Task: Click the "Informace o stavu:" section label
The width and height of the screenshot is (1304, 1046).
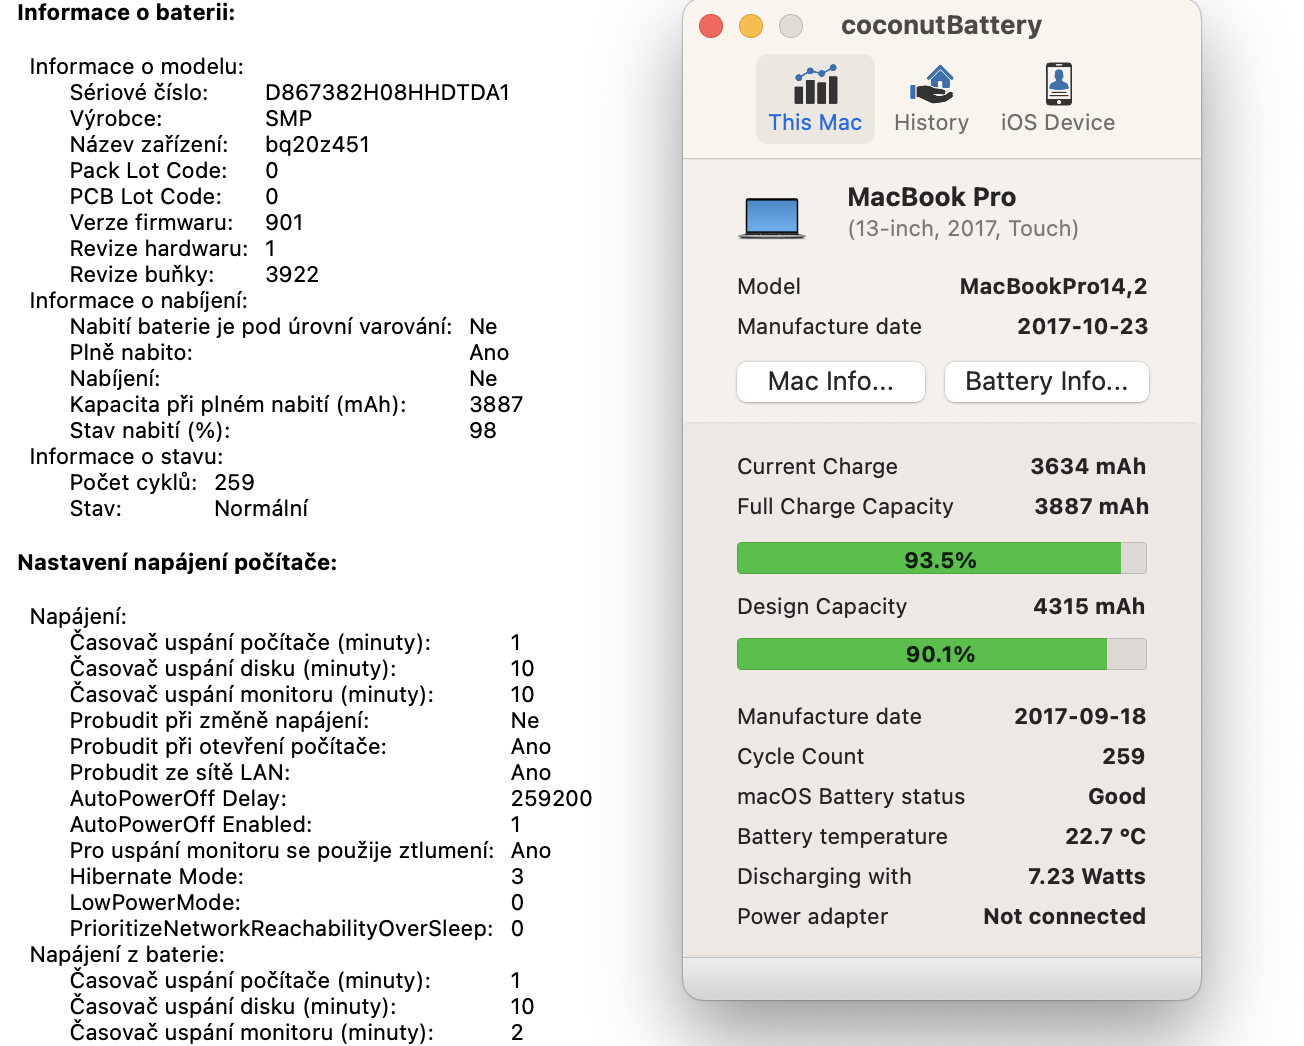Action: pos(126,457)
